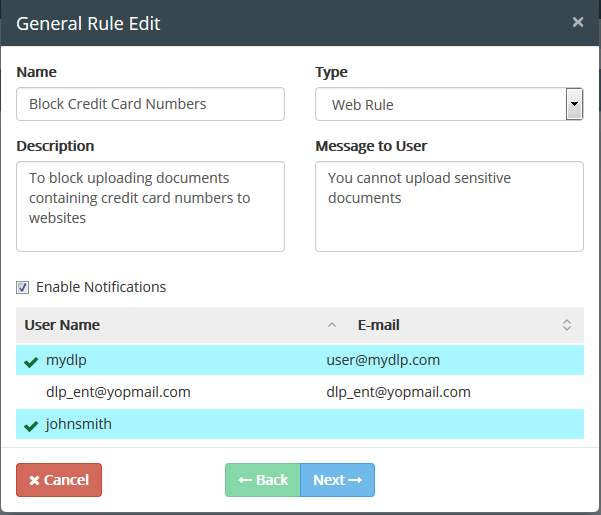Proceed with the Next button

click(337, 480)
